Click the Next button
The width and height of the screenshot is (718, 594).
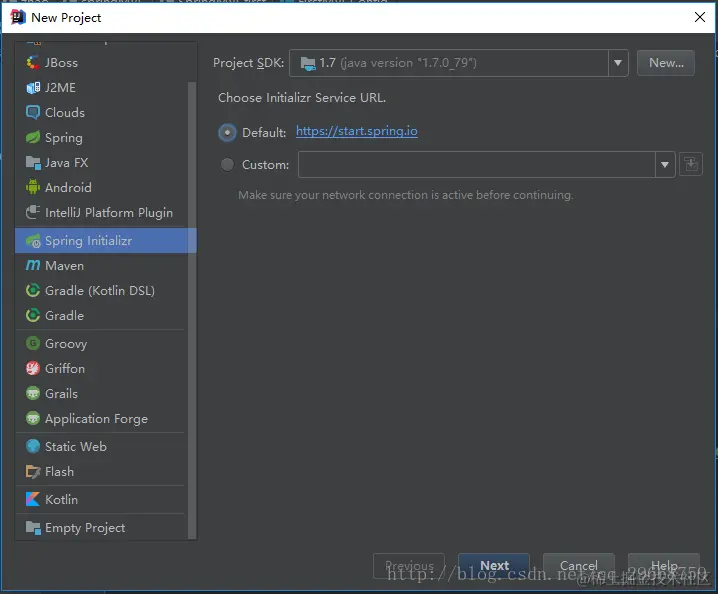coord(494,566)
